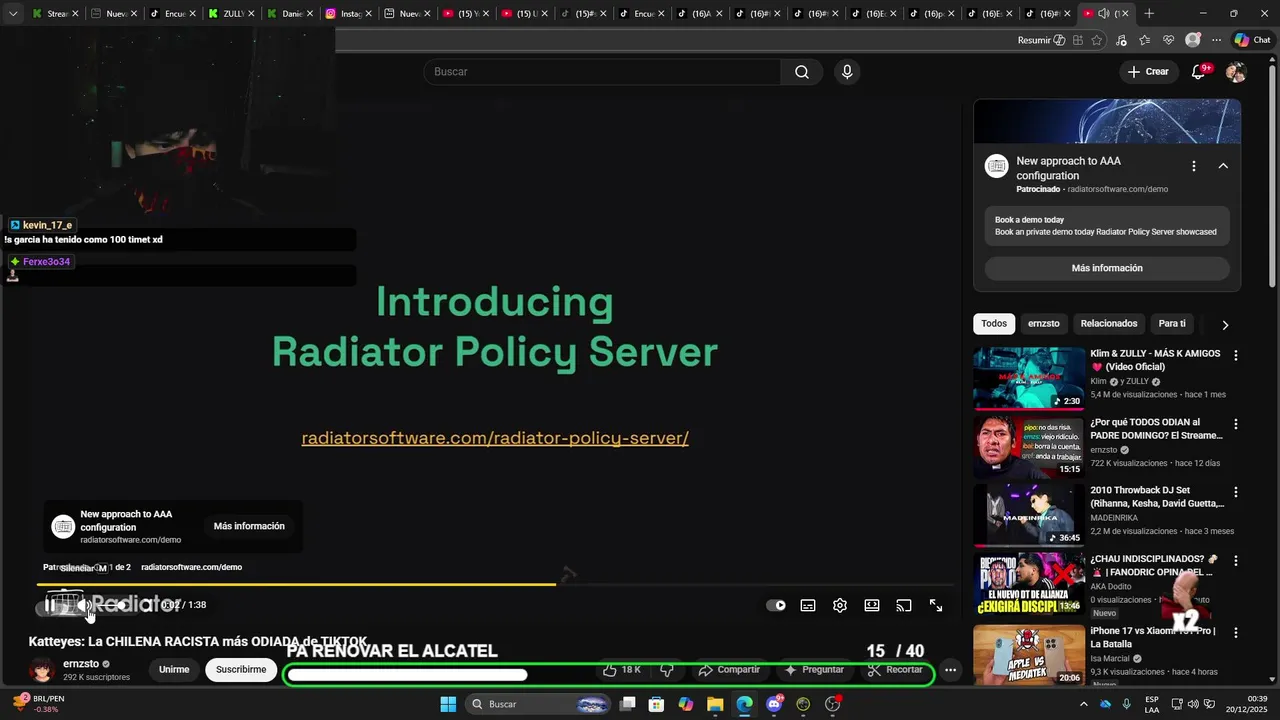Open the options menu for CHAU INDISCIPLINADOS video
This screenshot has width=1280, height=720.
(1236, 561)
